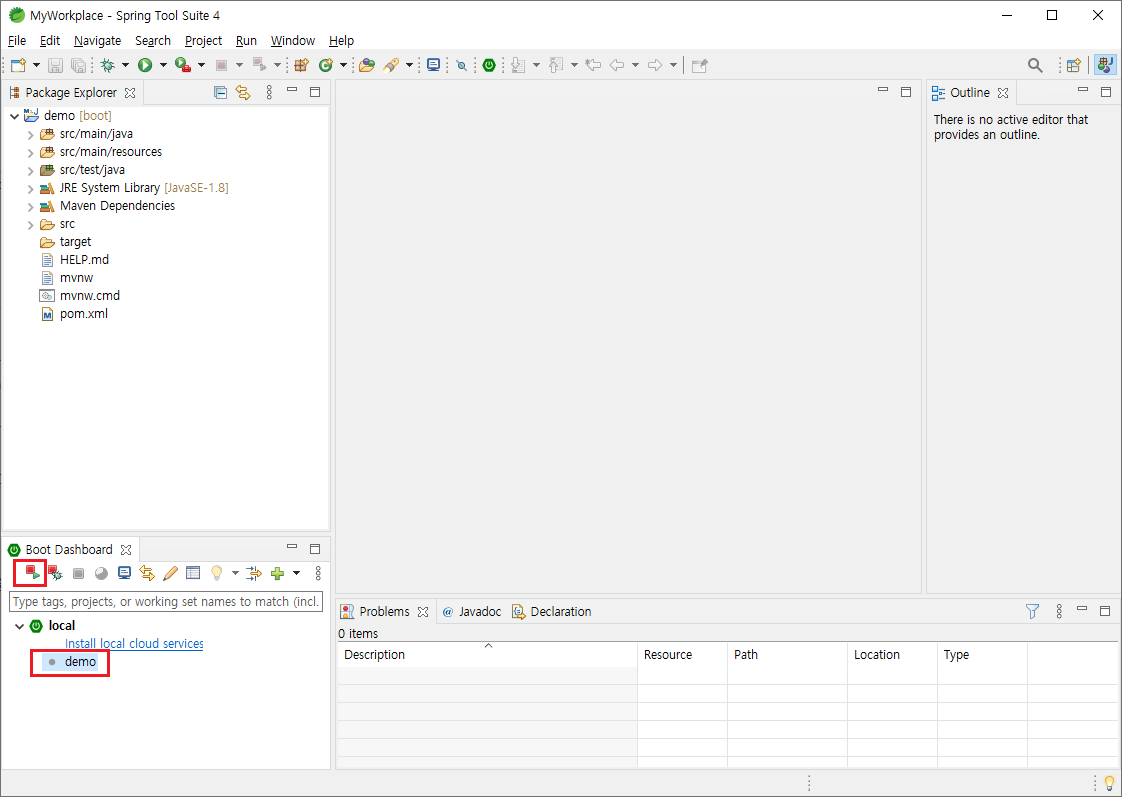The width and height of the screenshot is (1122, 797).
Task: Click the Open Browser globe icon in Boot Dashboard
Action: pyautogui.click(x=102, y=573)
